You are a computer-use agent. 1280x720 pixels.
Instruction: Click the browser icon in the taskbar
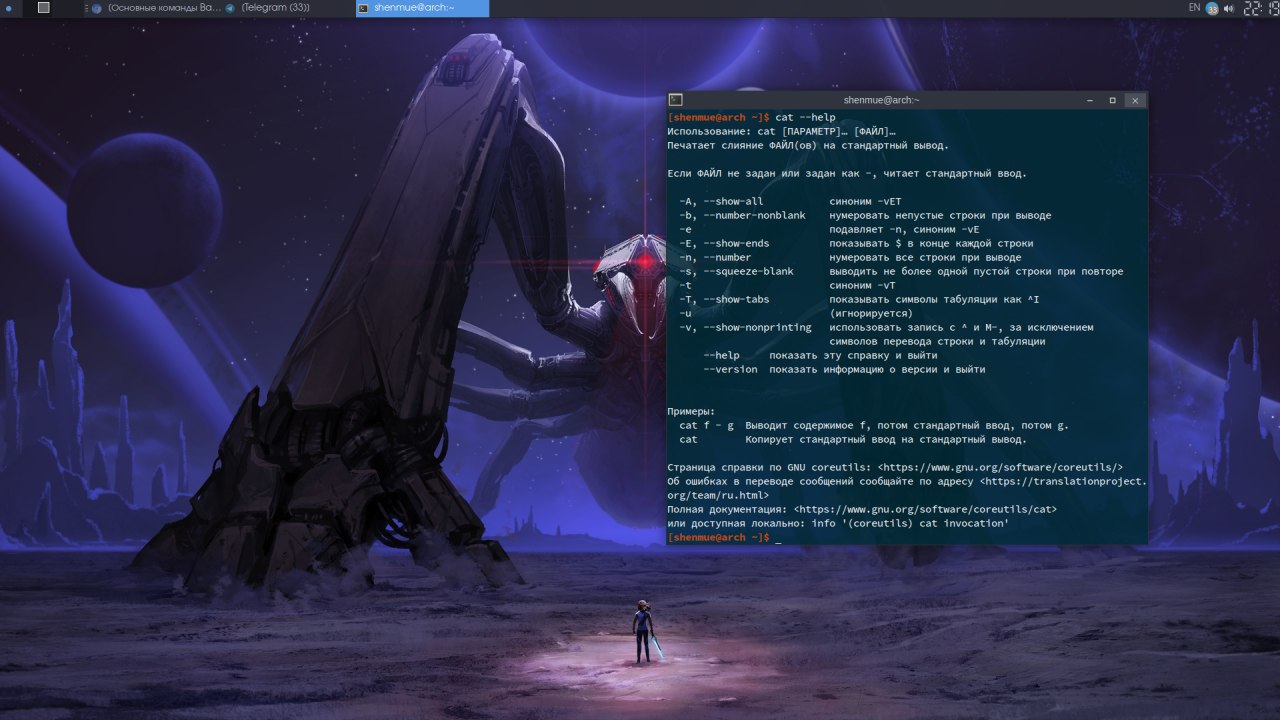coord(96,8)
